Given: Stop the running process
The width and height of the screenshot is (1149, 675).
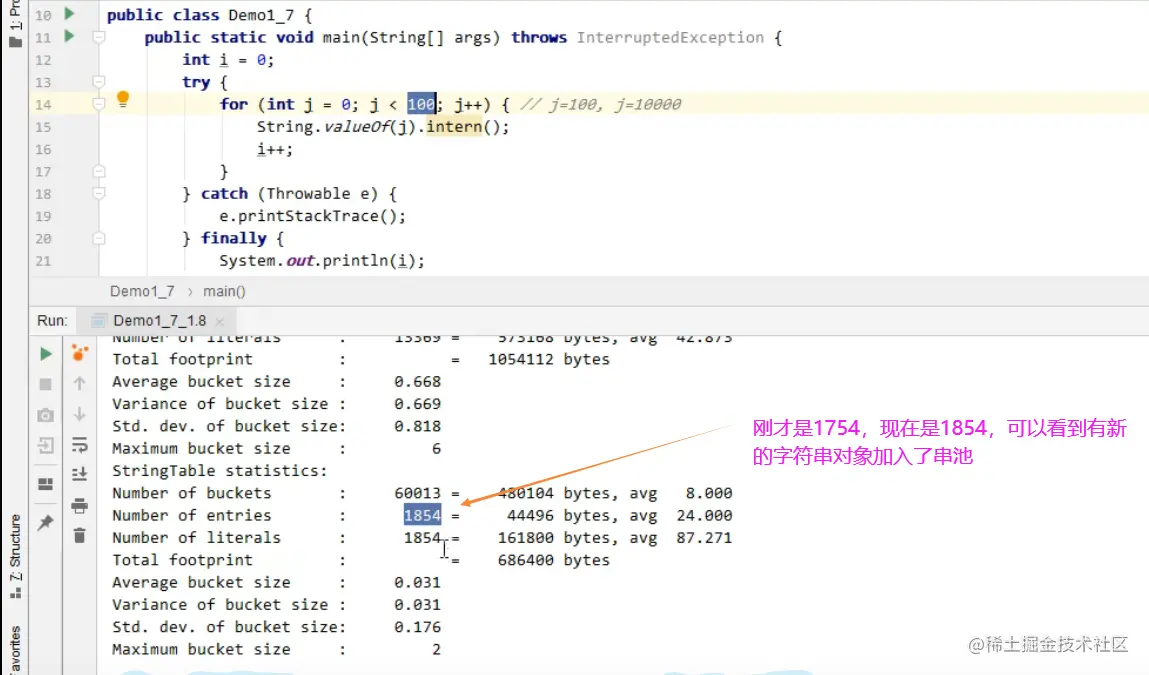Looking at the screenshot, I should pos(45,384).
